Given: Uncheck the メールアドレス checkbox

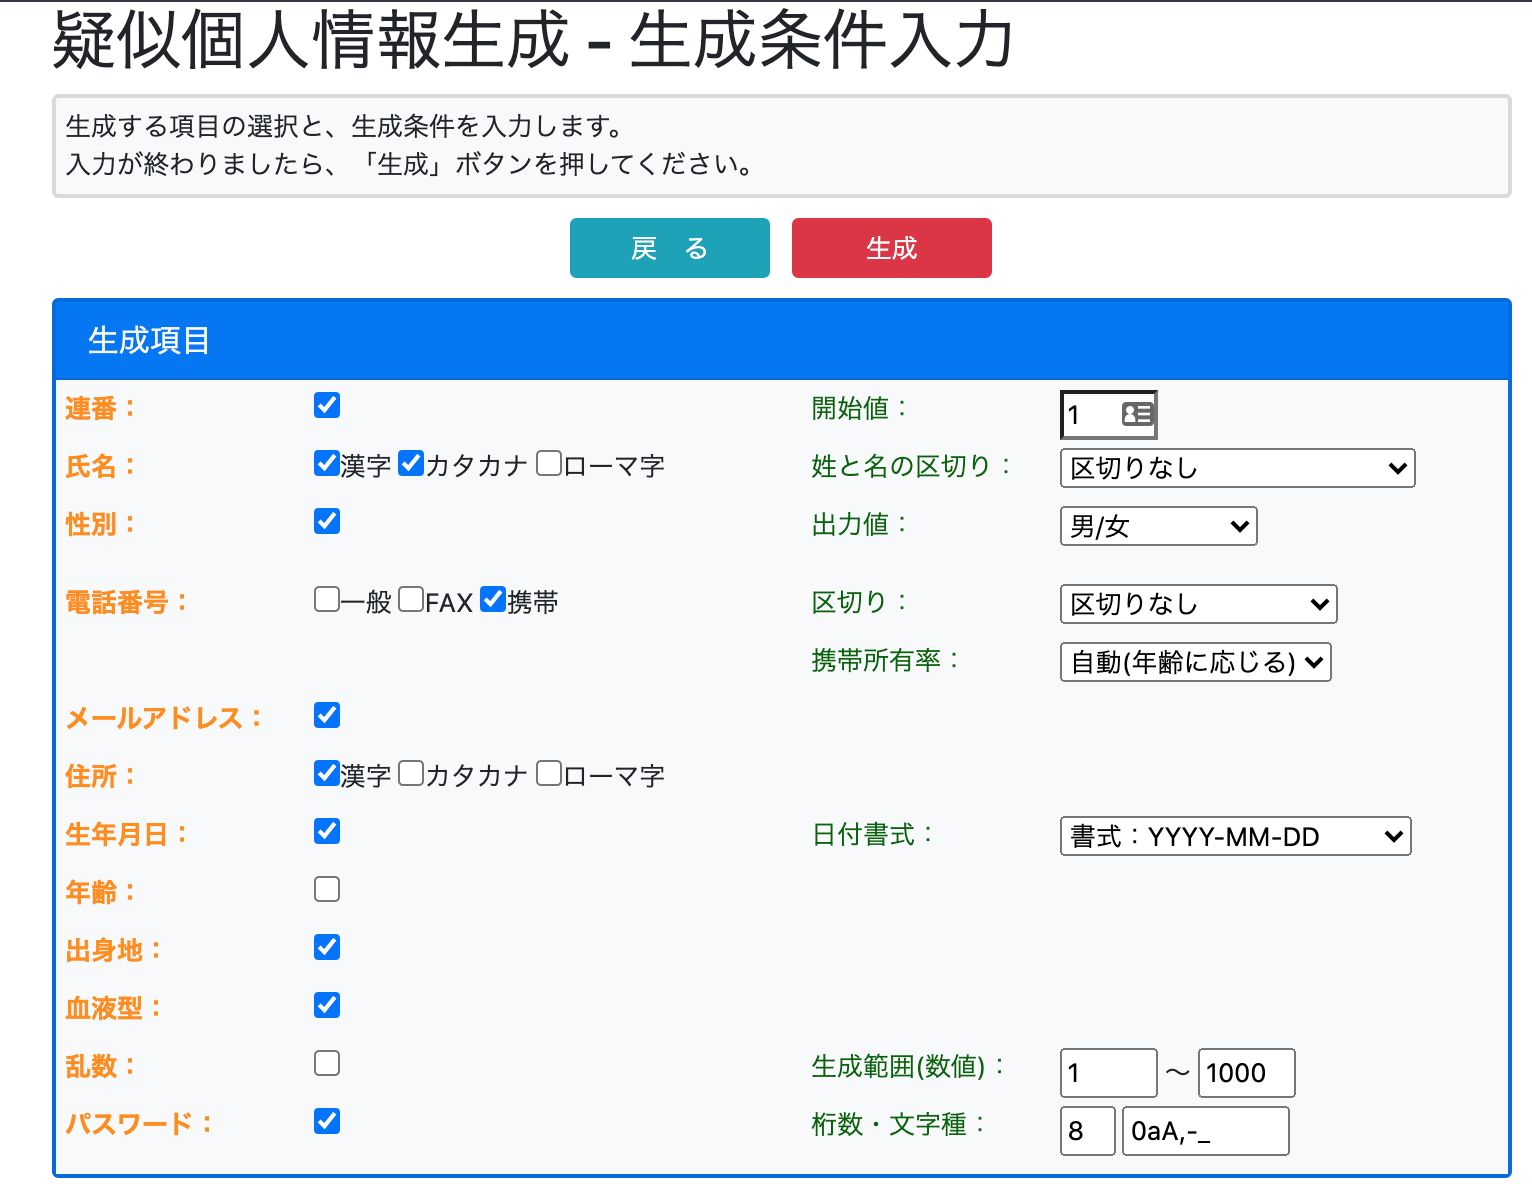Looking at the screenshot, I should tap(326, 714).
